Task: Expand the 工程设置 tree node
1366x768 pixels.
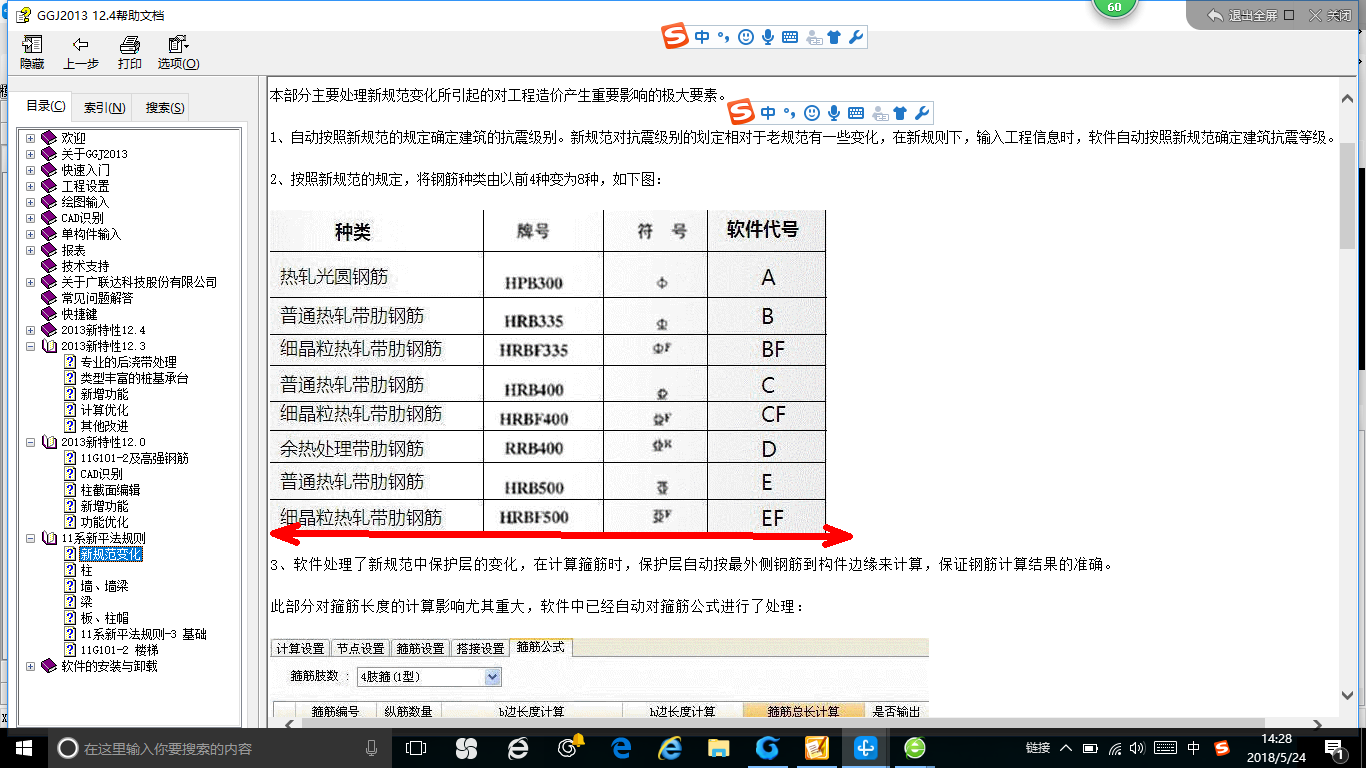Action: [x=31, y=186]
